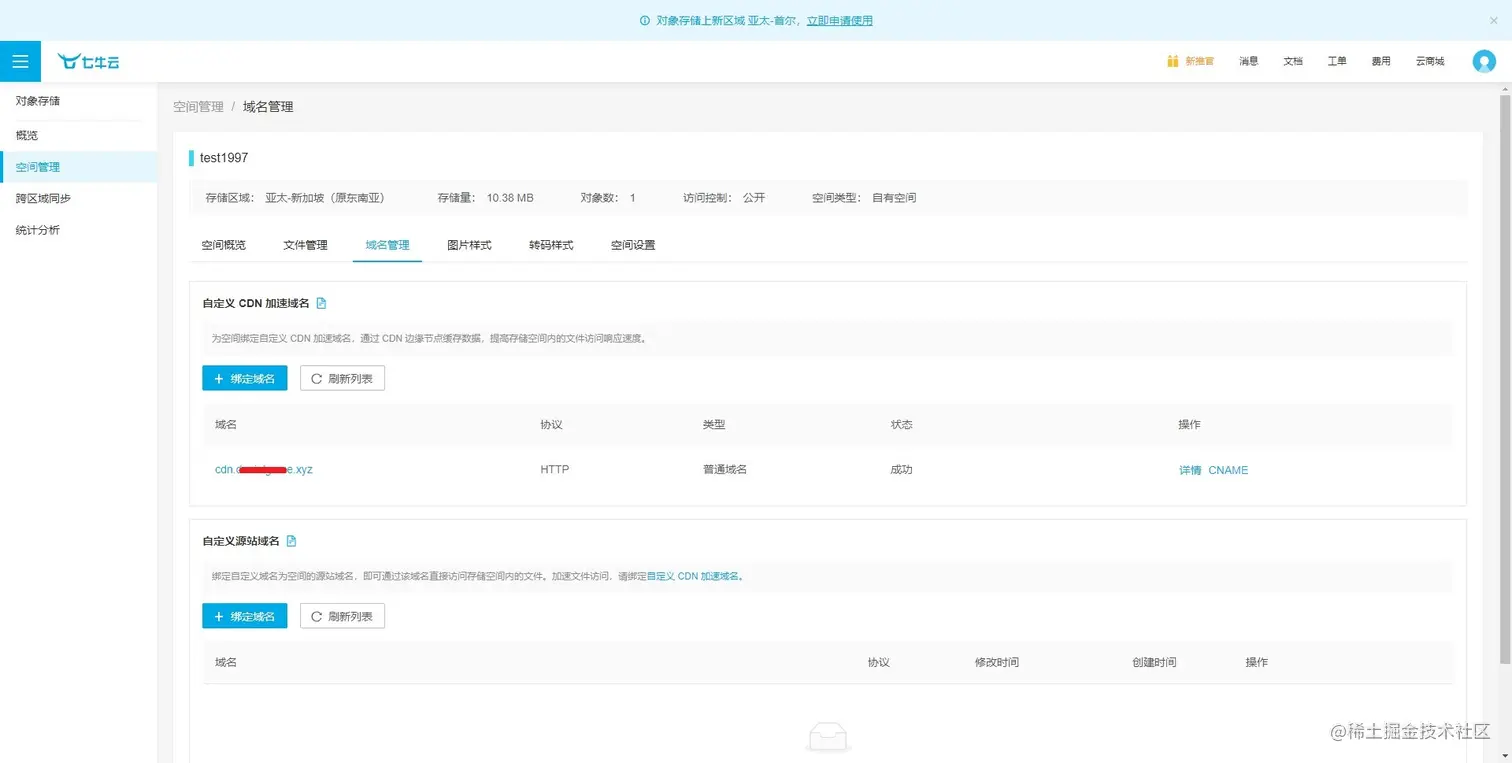Click the bucket name test1997
This screenshot has width=1512, height=763.
[224, 158]
